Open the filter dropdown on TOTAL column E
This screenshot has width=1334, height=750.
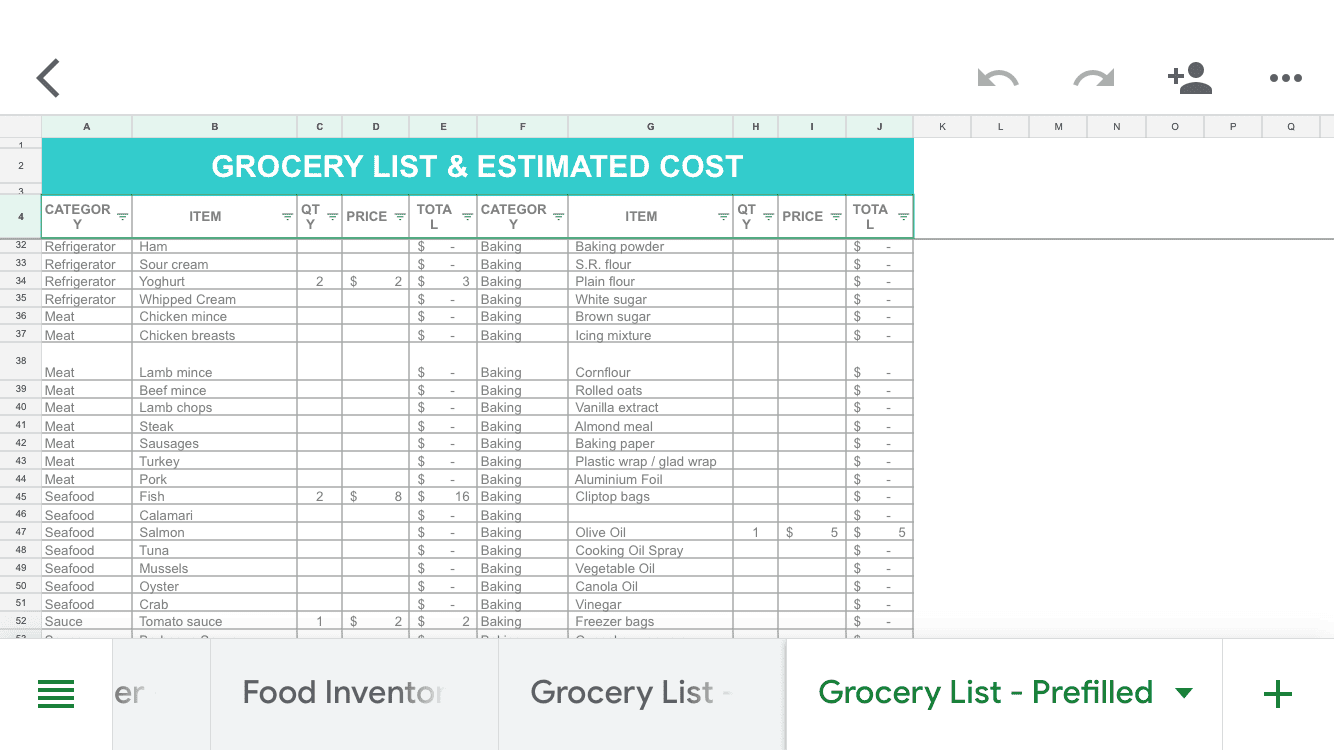click(x=467, y=215)
